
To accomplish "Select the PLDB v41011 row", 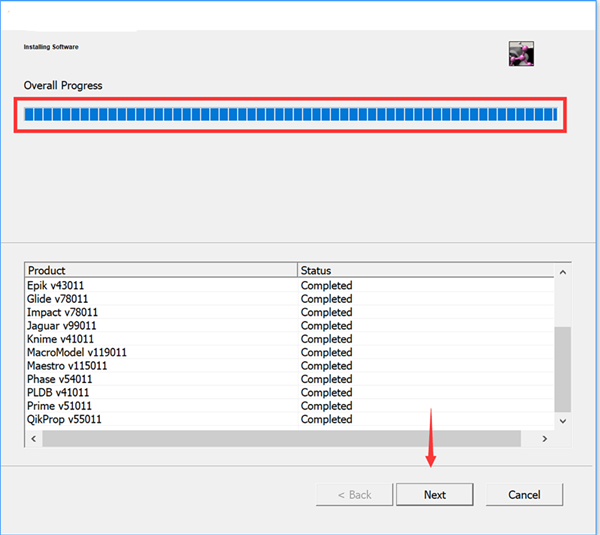I will pos(290,393).
